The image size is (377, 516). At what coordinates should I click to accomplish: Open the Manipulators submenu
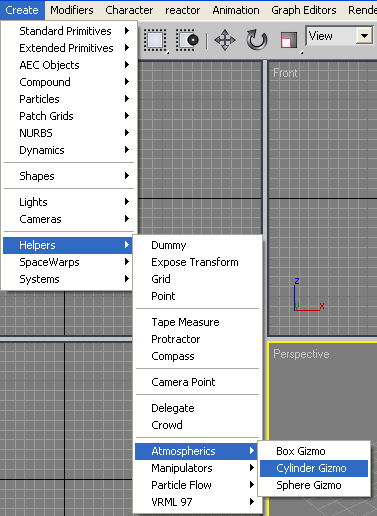(x=197, y=468)
